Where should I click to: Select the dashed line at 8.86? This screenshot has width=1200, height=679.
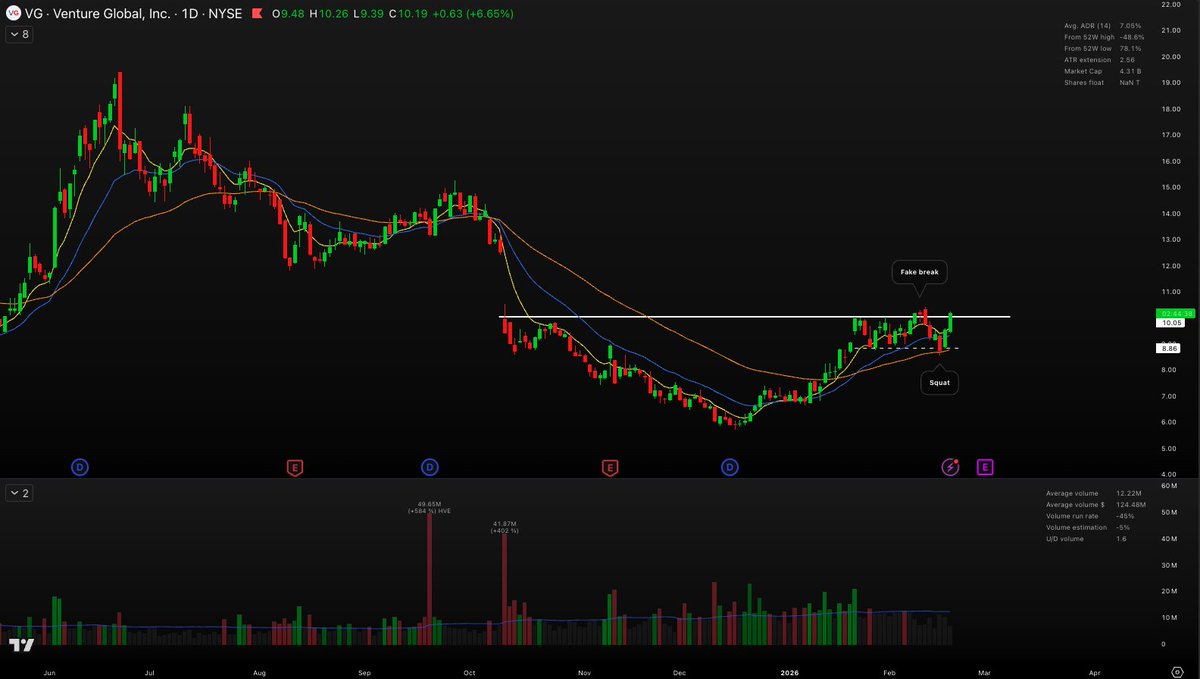pos(905,348)
